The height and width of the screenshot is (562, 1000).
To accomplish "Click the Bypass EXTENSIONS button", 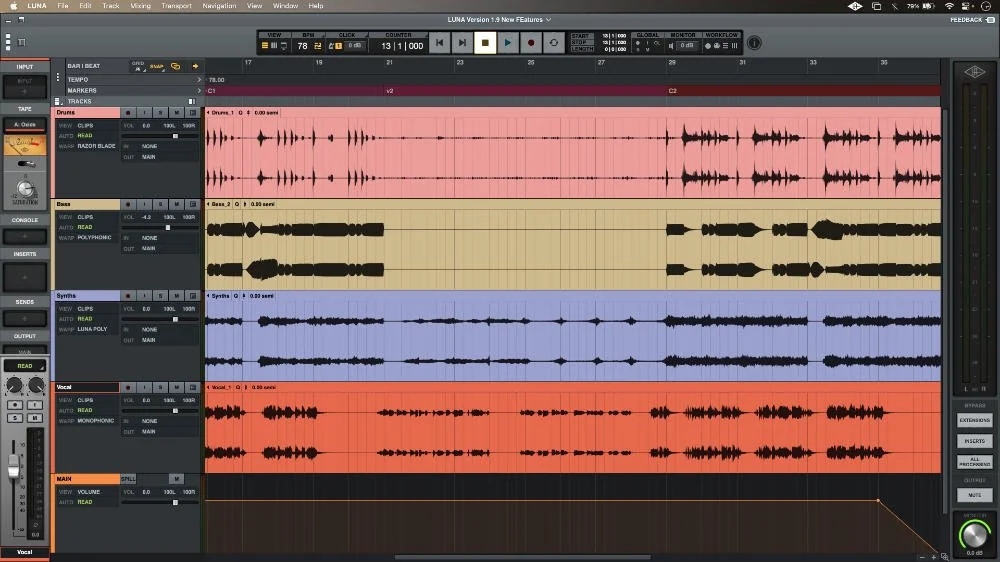I will click(x=974, y=420).
